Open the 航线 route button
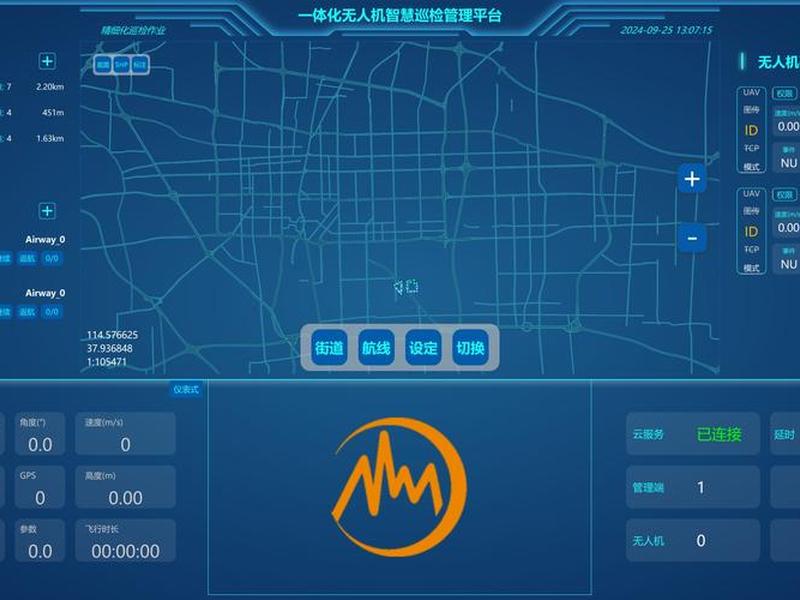Viewport: 800px width, 600px height. pyautogui.click(x=376, y=348)
